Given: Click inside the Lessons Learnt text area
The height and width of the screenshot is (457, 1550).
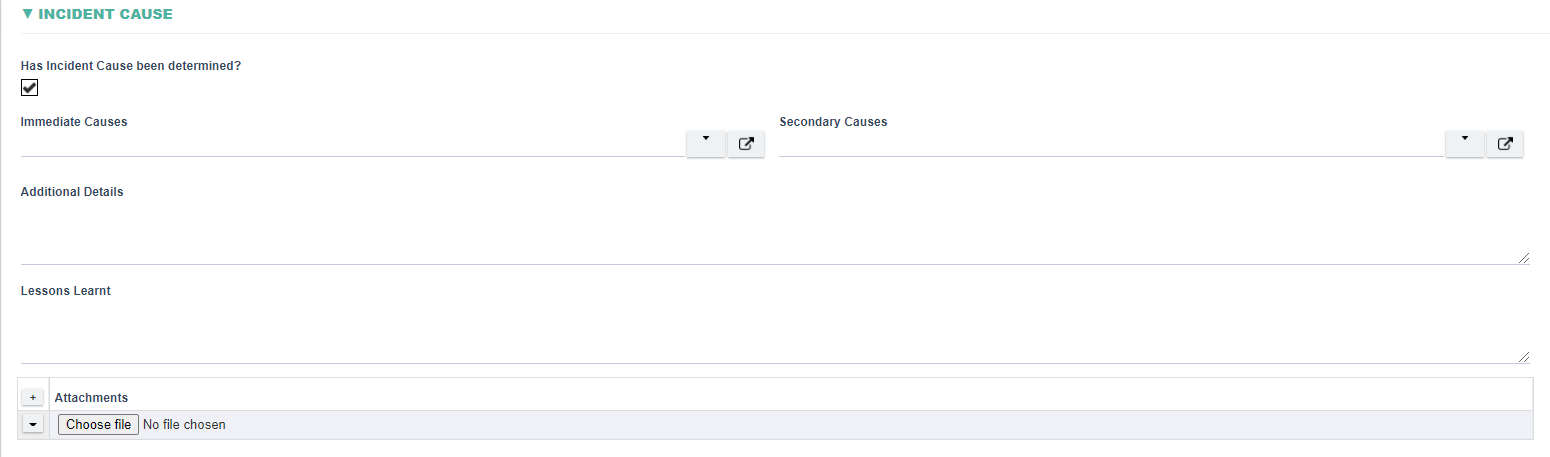Looking at the screenshot, I should tap(775, 333).
